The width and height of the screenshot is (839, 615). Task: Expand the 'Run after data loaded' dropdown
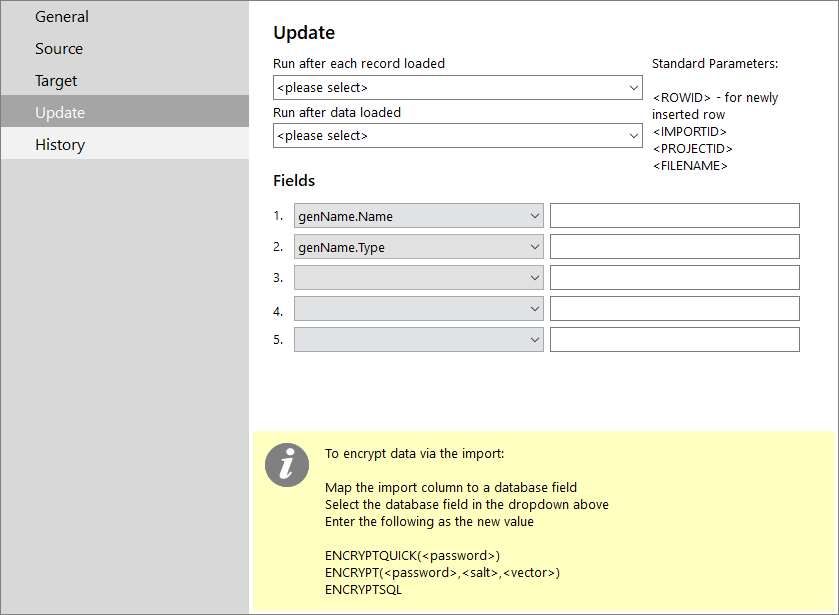(457, 136)
